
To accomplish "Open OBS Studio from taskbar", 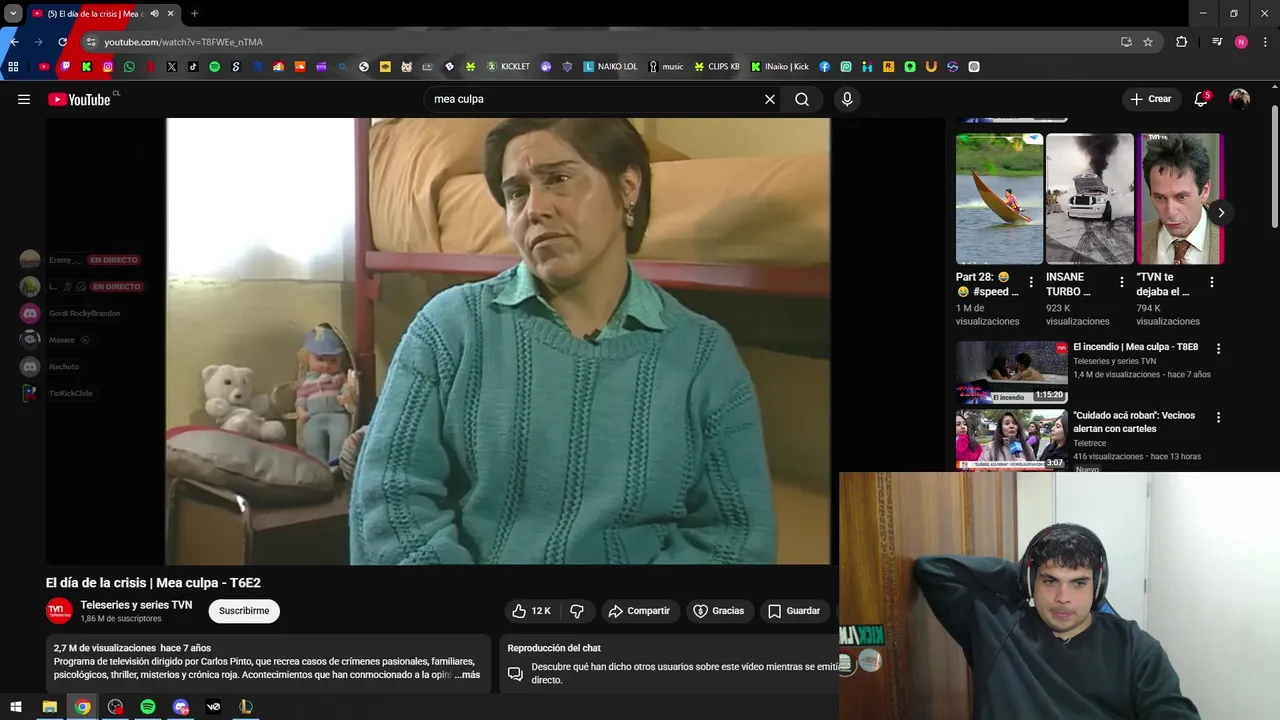I will tap(115, 707).
